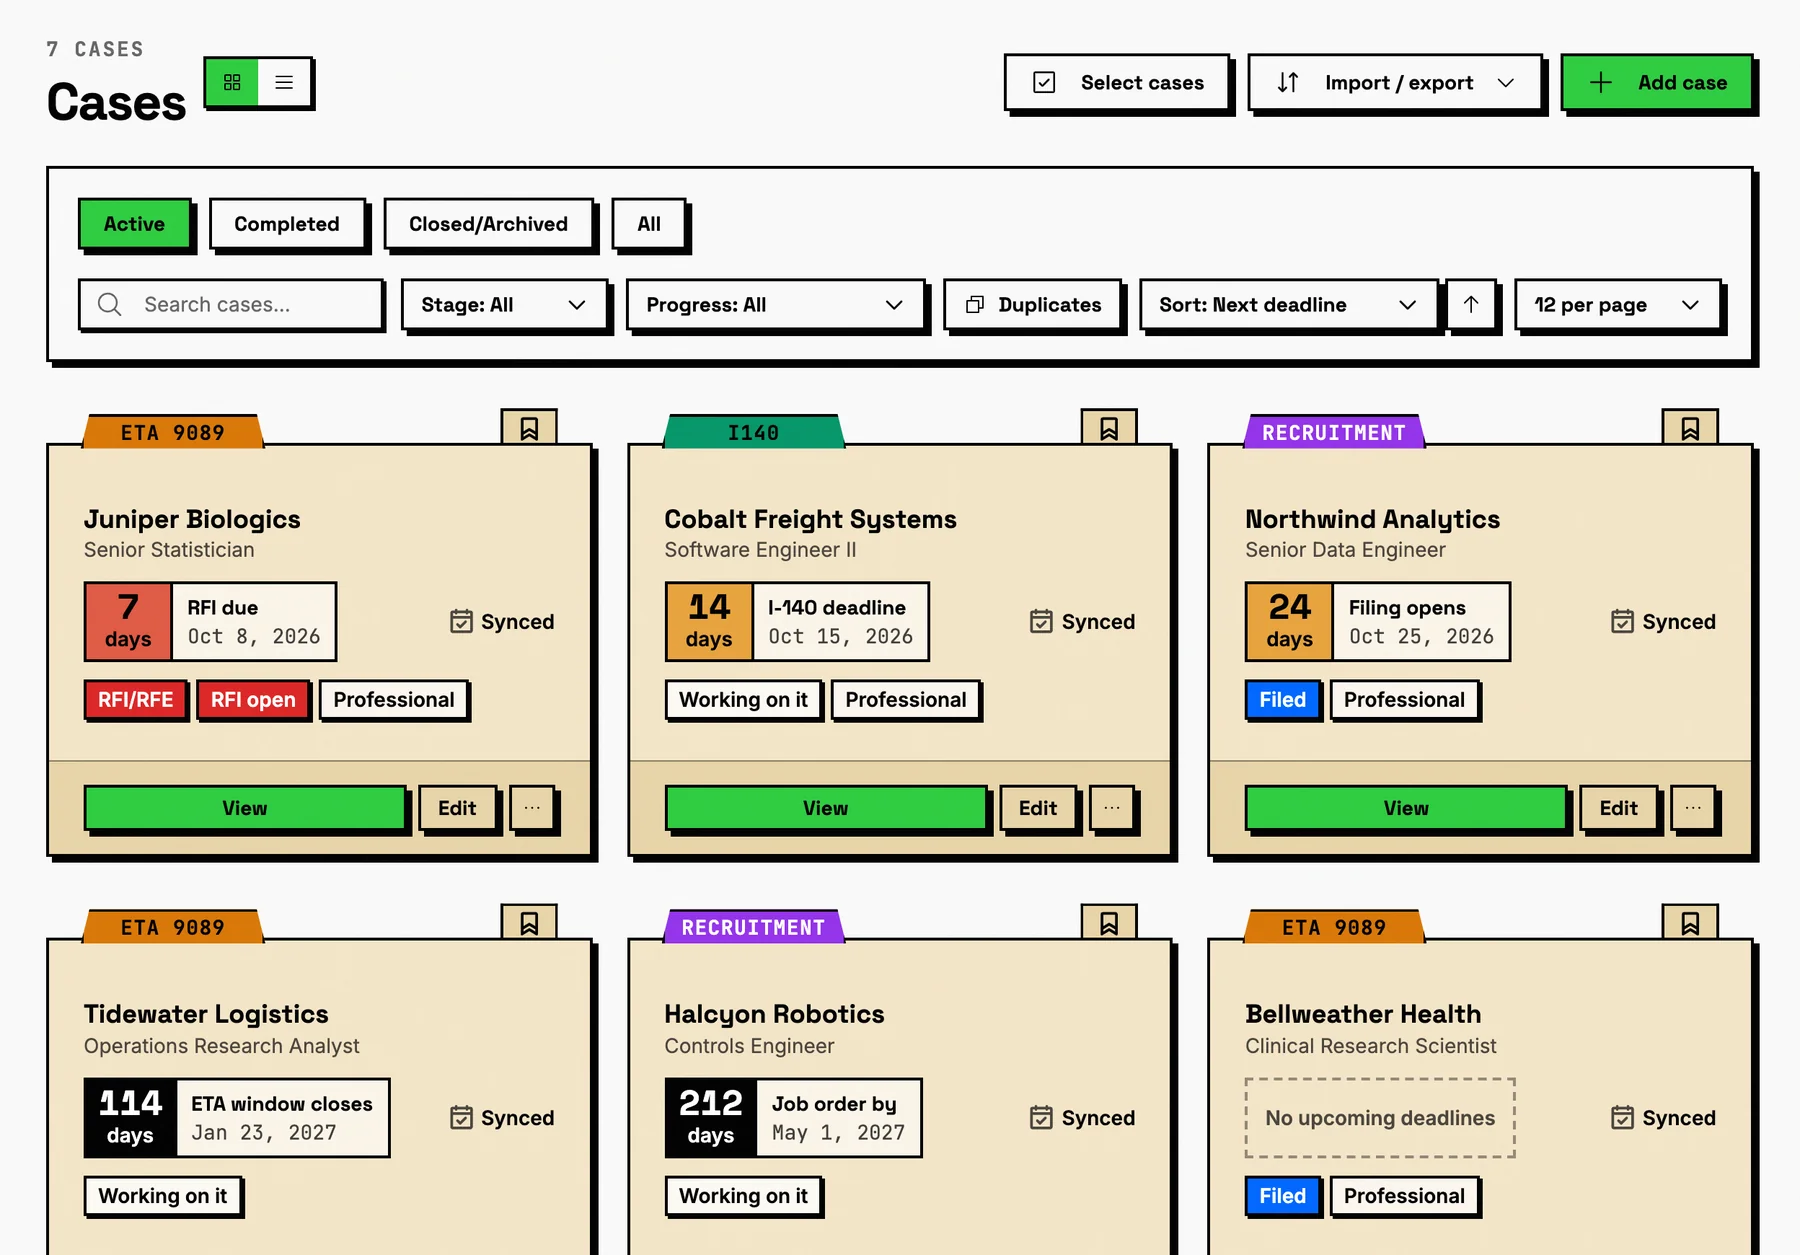Change the 12 per page setting
The image size is (1800, 1255).
[1616, 304]
